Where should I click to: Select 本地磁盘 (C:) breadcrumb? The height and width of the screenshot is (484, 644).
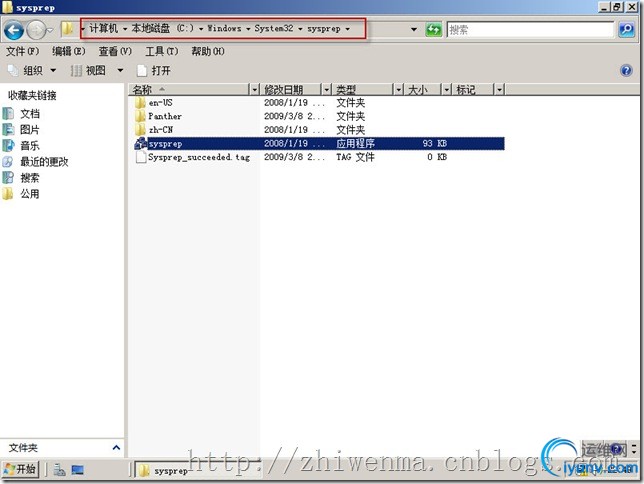coord(162,28)
